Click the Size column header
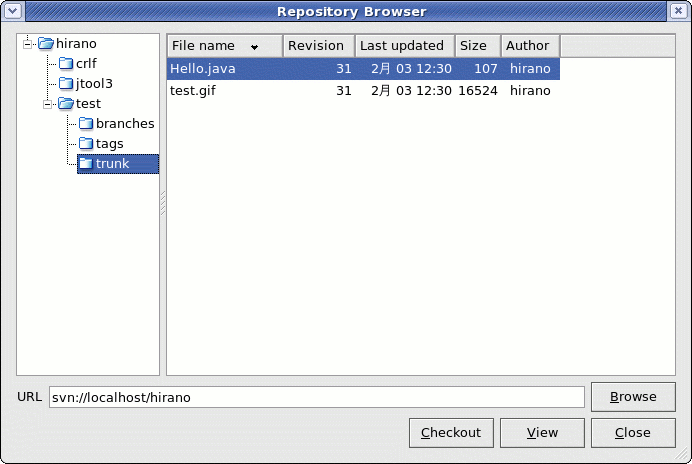Screen dimensions: 692x464 pos(474,46)
